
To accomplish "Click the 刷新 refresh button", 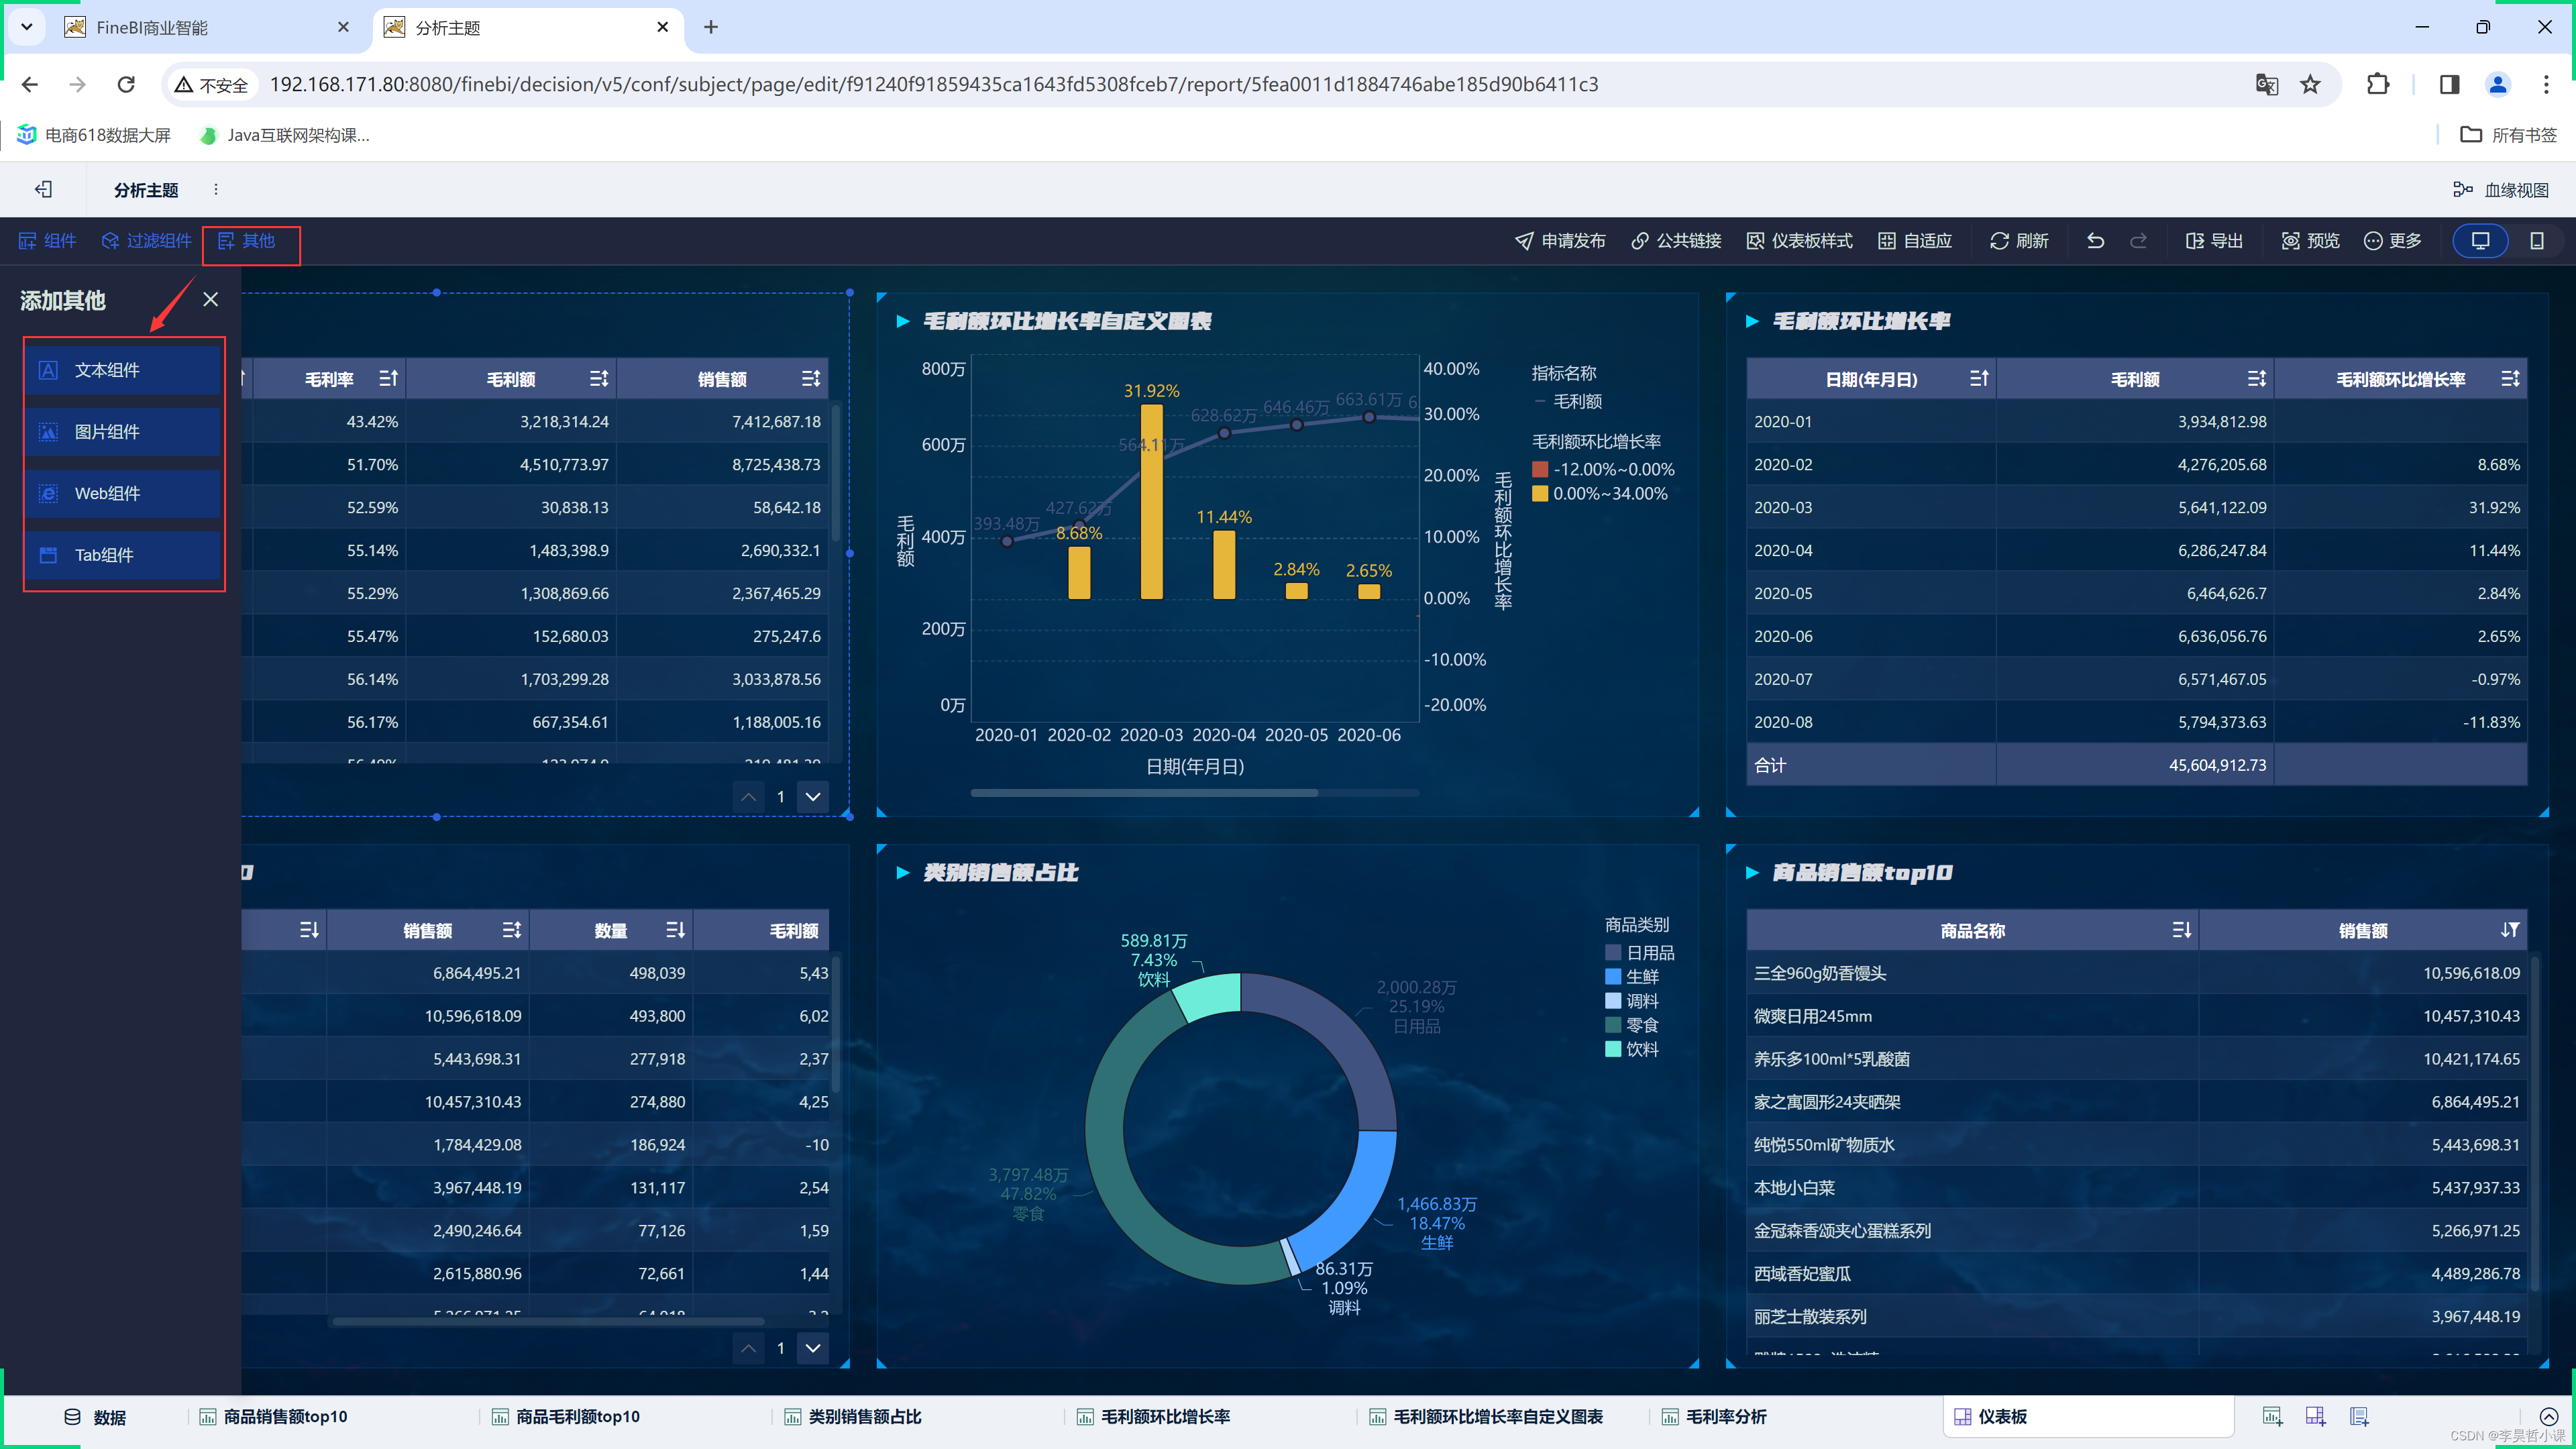I will (2019, 241).
